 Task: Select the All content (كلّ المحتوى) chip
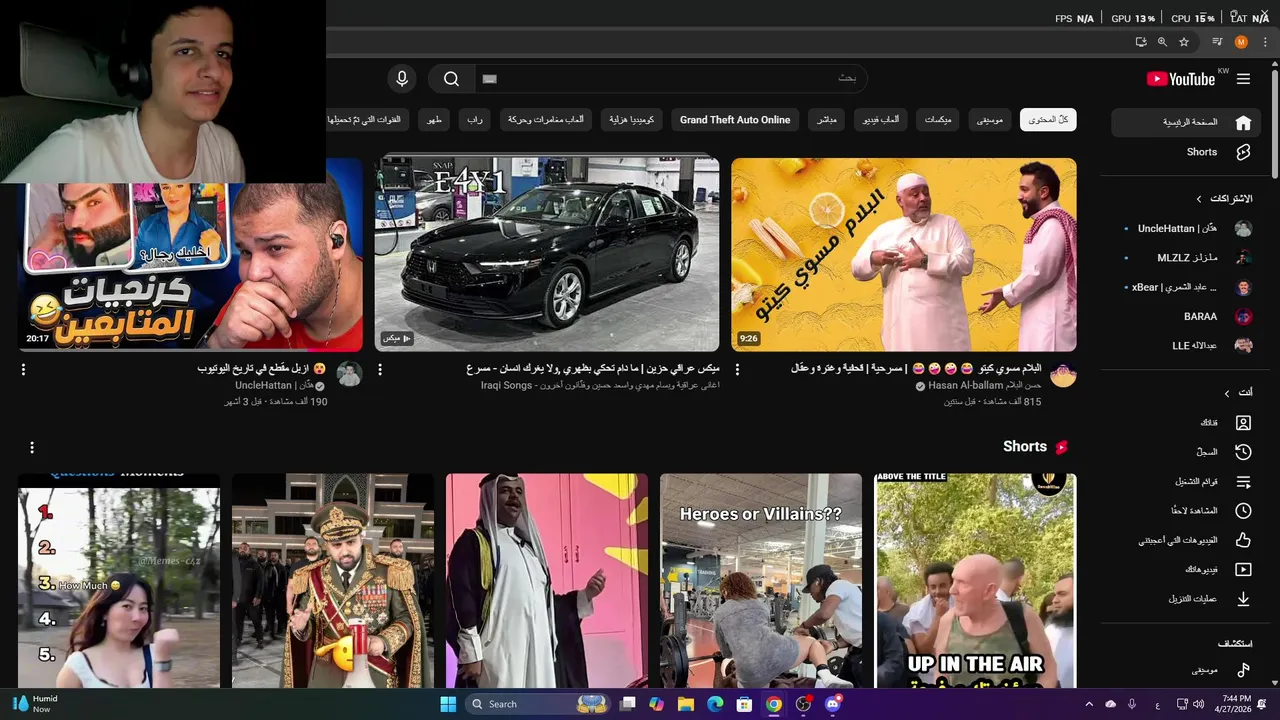coord(1048,120)
